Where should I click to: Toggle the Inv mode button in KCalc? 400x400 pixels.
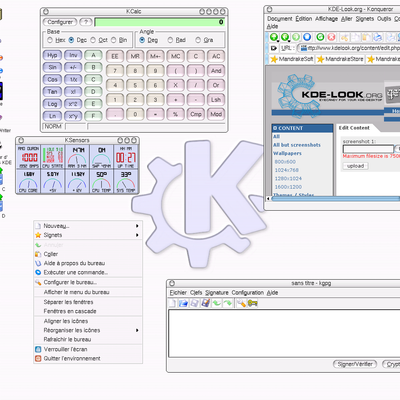click(73, 55)
